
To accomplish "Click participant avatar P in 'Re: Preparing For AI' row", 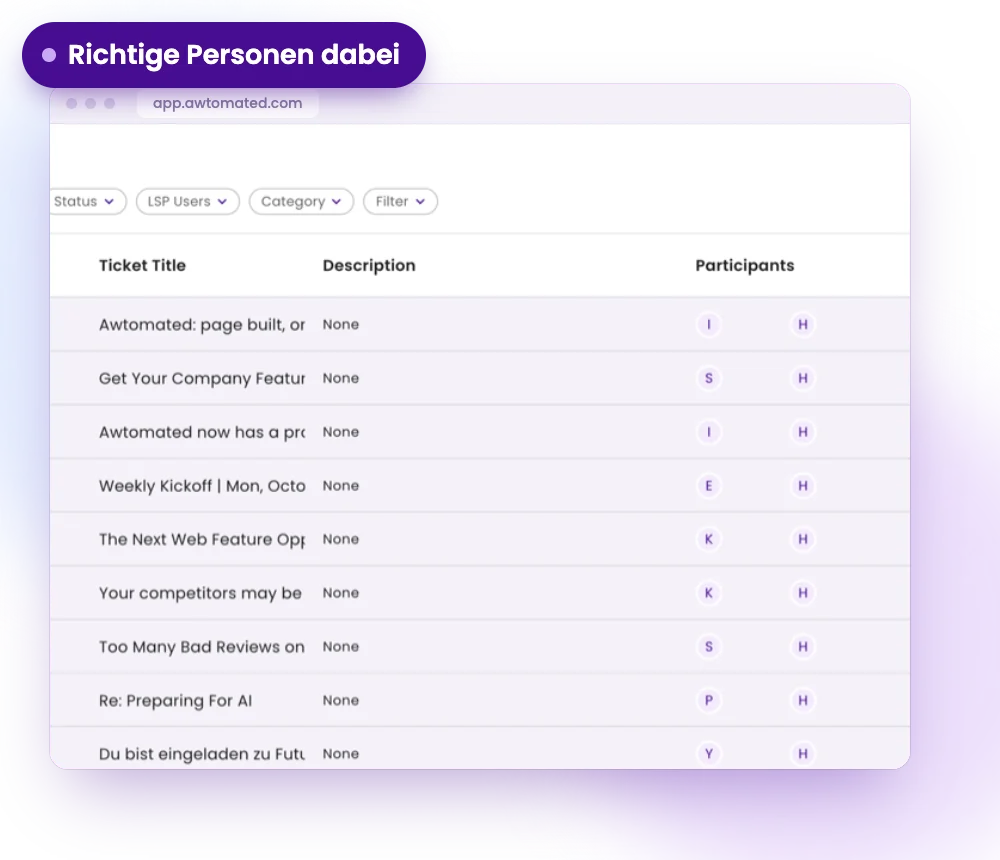I will point(709,701).
